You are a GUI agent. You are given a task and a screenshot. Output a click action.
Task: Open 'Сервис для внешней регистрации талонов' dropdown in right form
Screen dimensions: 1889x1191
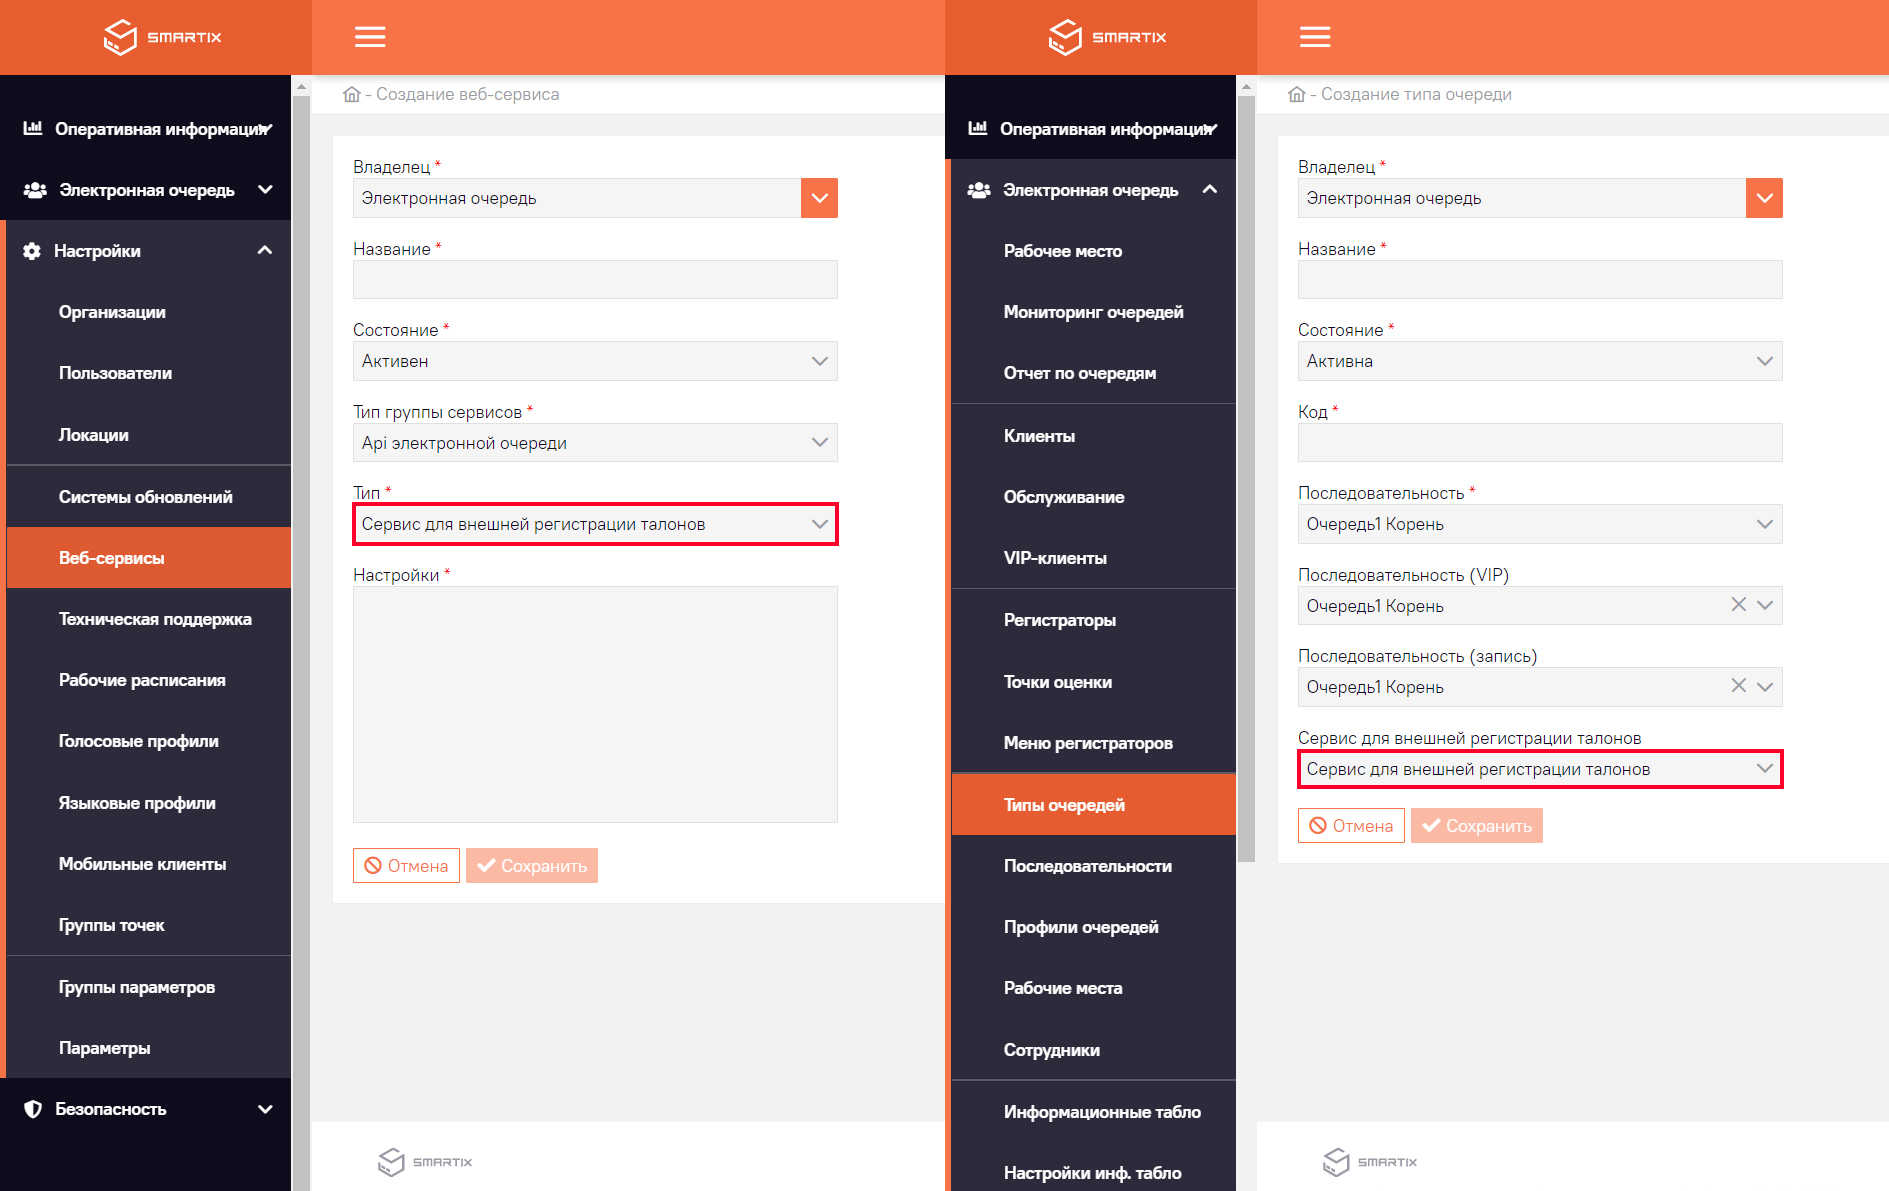tap(1540, 769)
